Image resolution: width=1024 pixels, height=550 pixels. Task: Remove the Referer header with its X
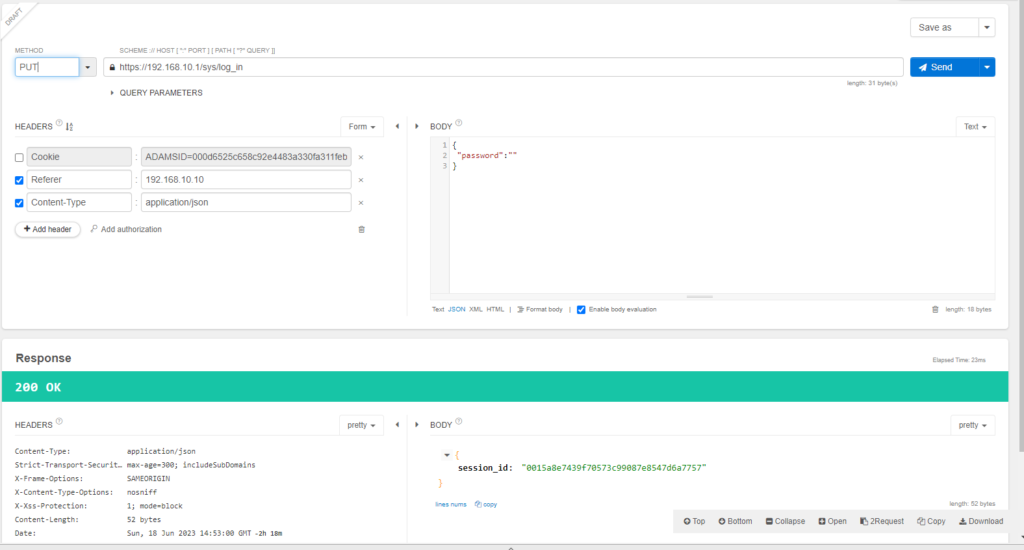point(360,180)
